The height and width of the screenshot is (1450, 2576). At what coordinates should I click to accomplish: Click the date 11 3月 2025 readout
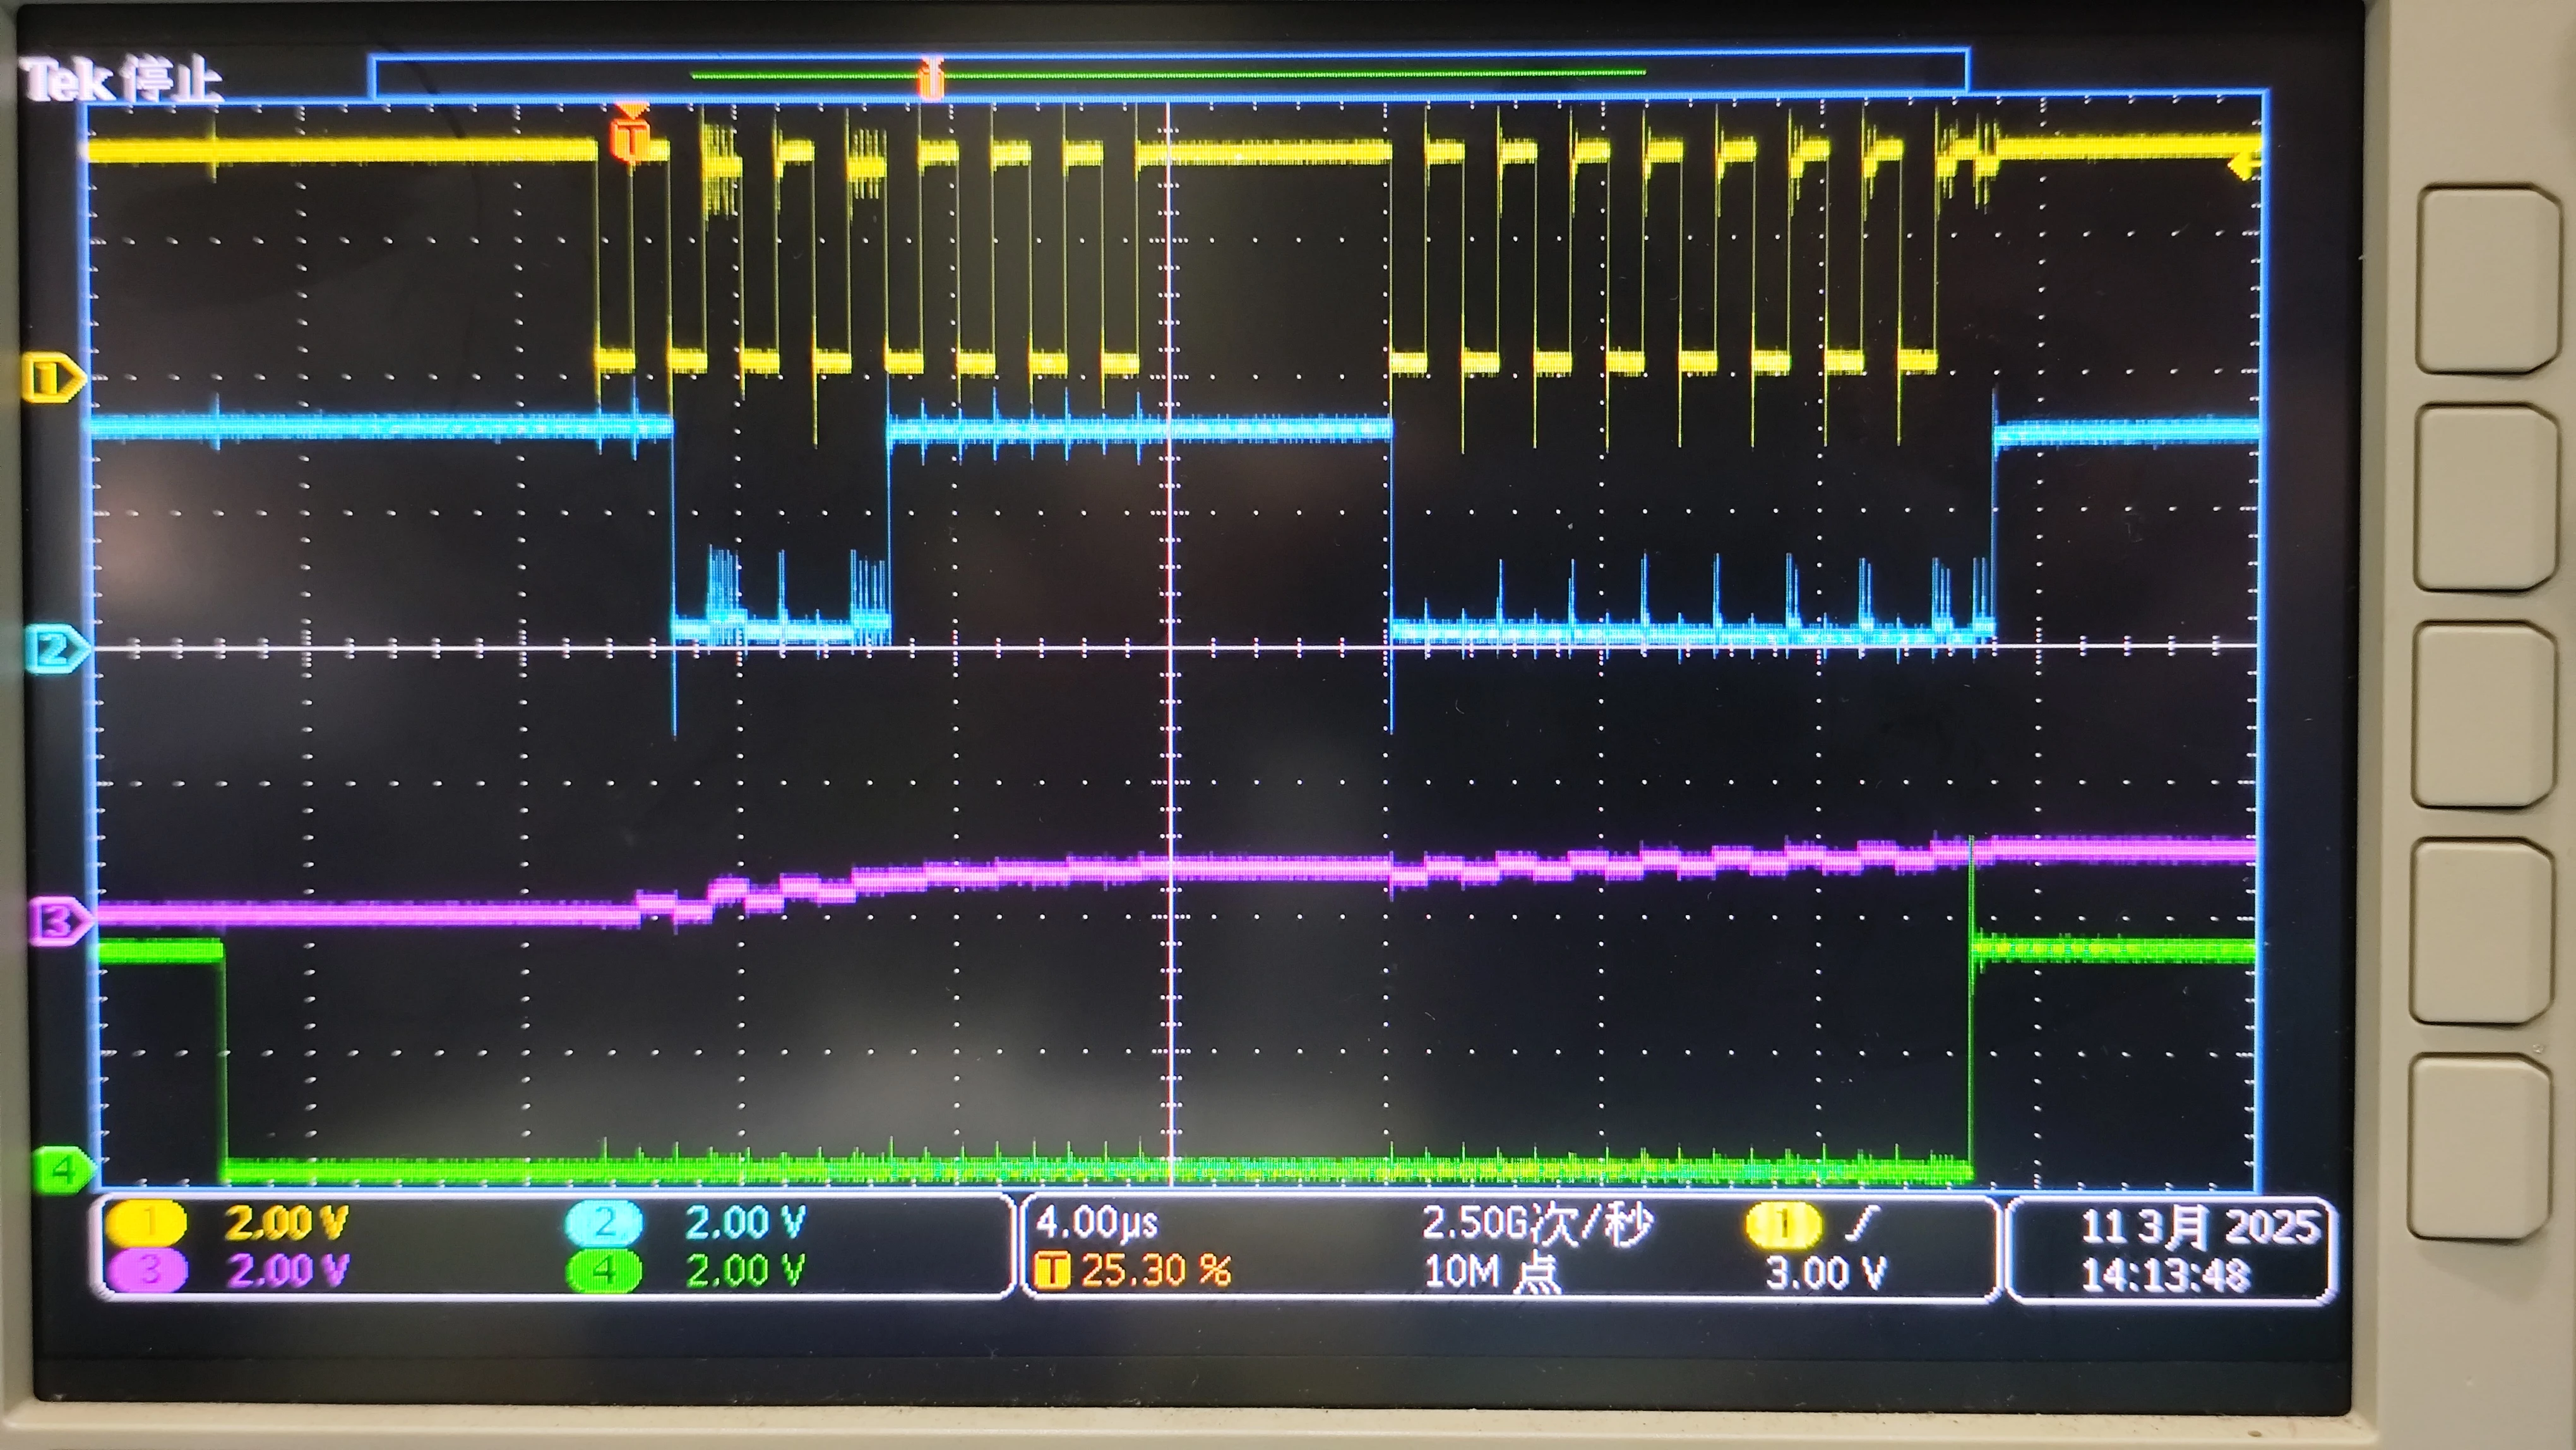tap(2199, 1226)
